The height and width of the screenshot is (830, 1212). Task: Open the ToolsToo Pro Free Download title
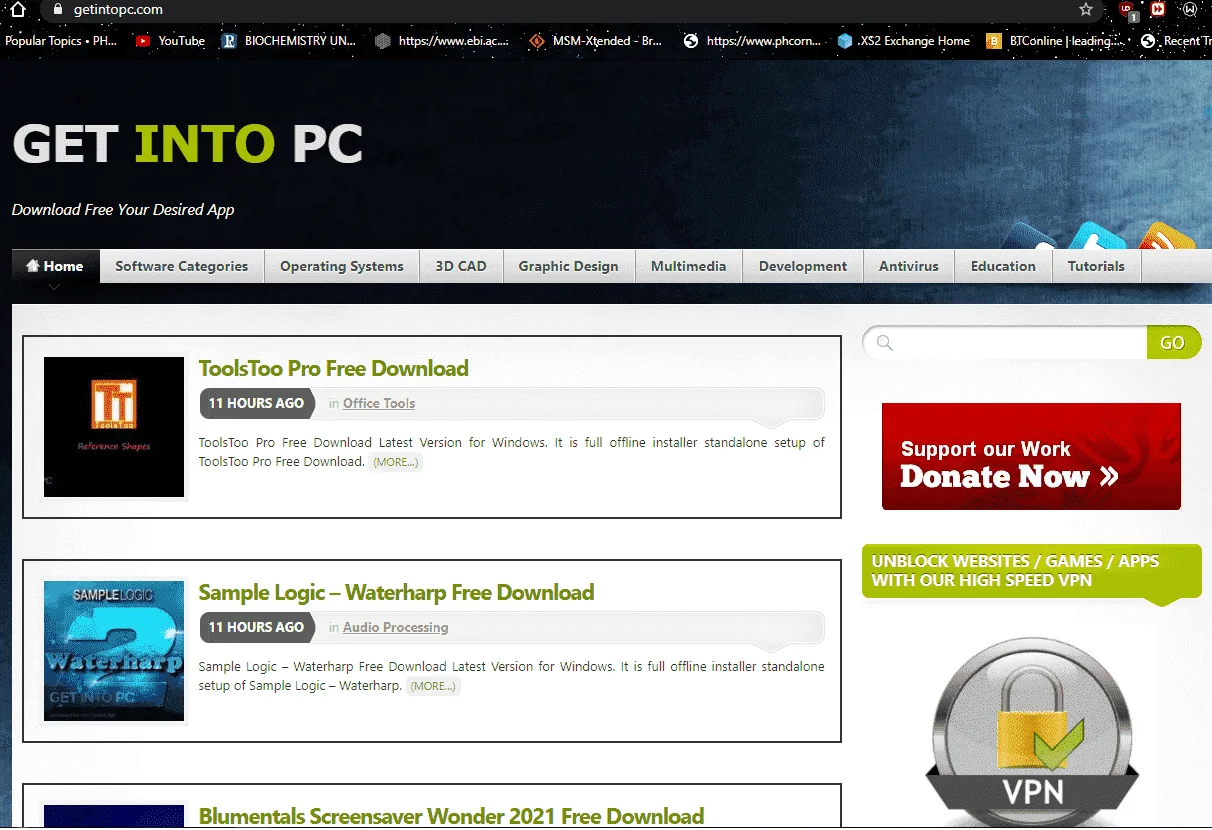click(334, 368)
